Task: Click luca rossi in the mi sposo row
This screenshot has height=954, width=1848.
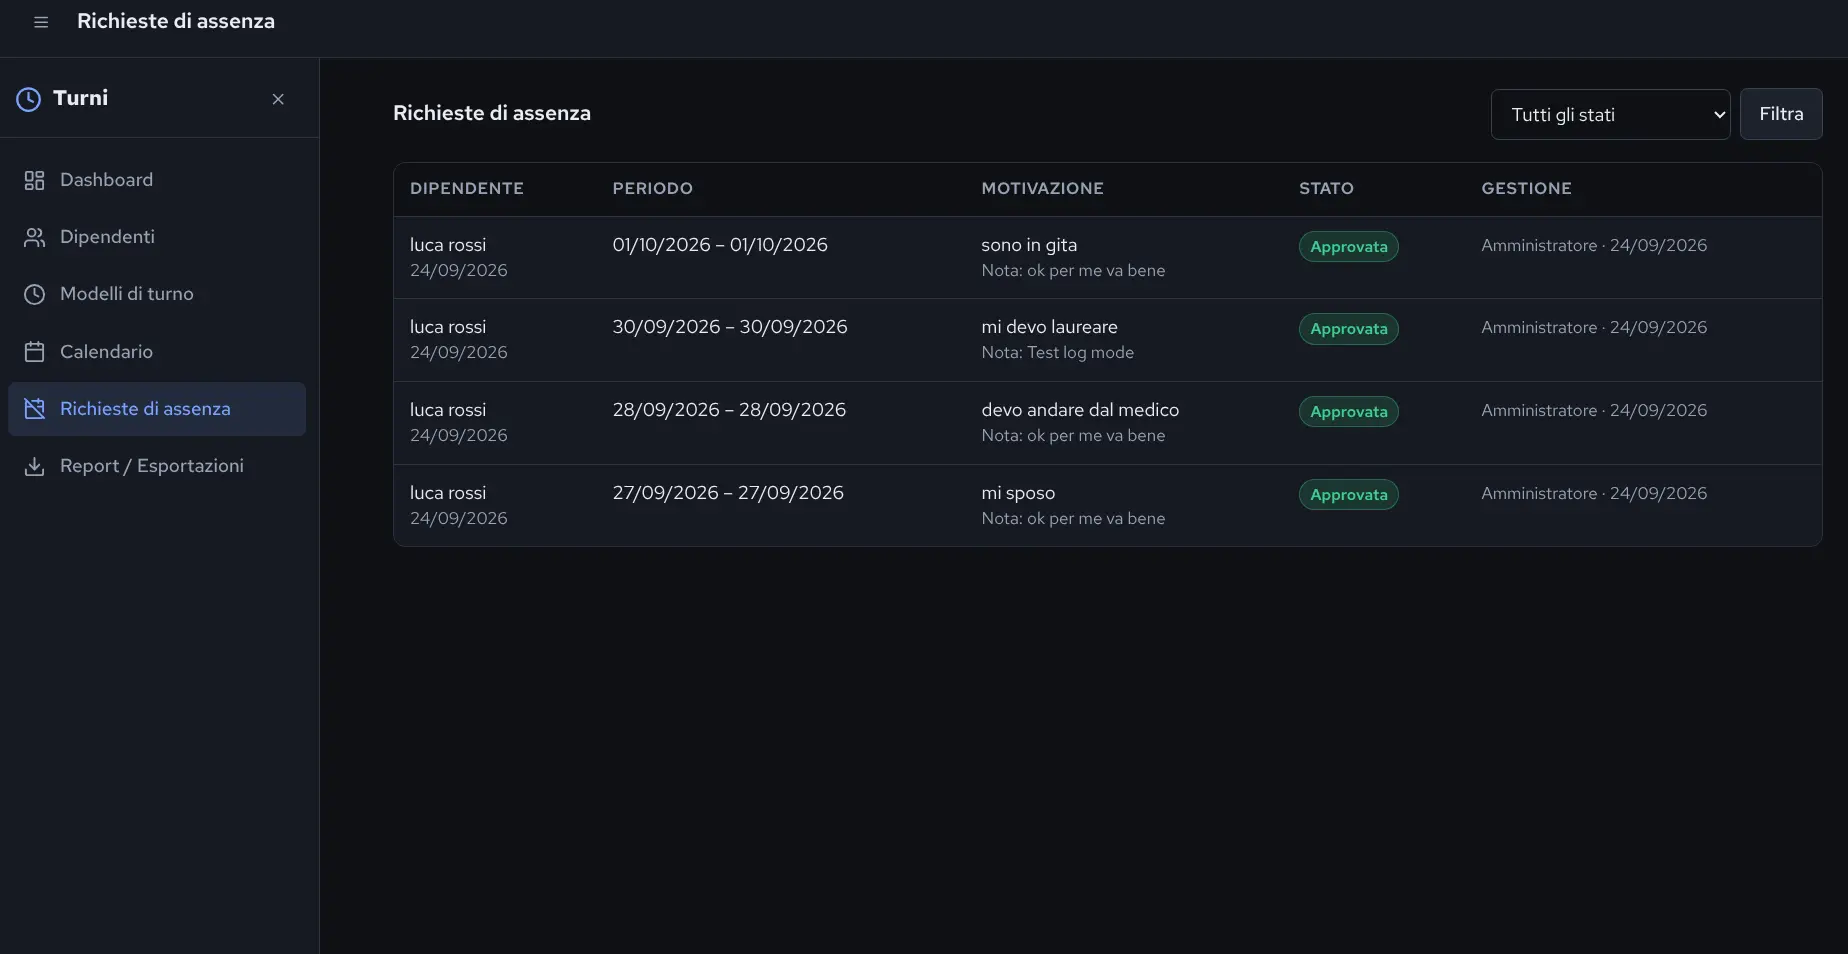Action: 448,493
